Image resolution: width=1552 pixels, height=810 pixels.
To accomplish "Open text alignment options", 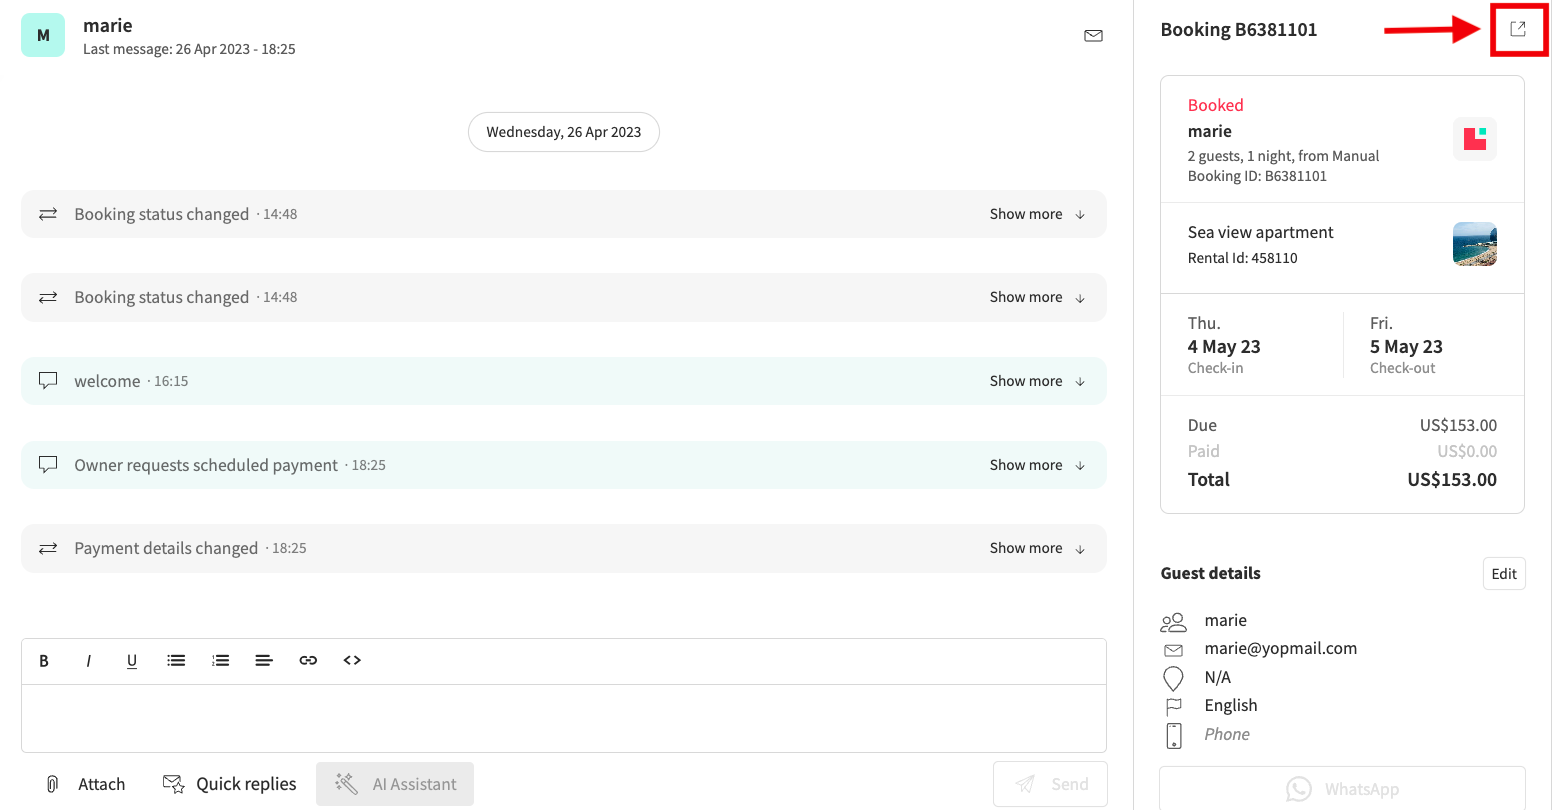I will click(x=264, y=661).
